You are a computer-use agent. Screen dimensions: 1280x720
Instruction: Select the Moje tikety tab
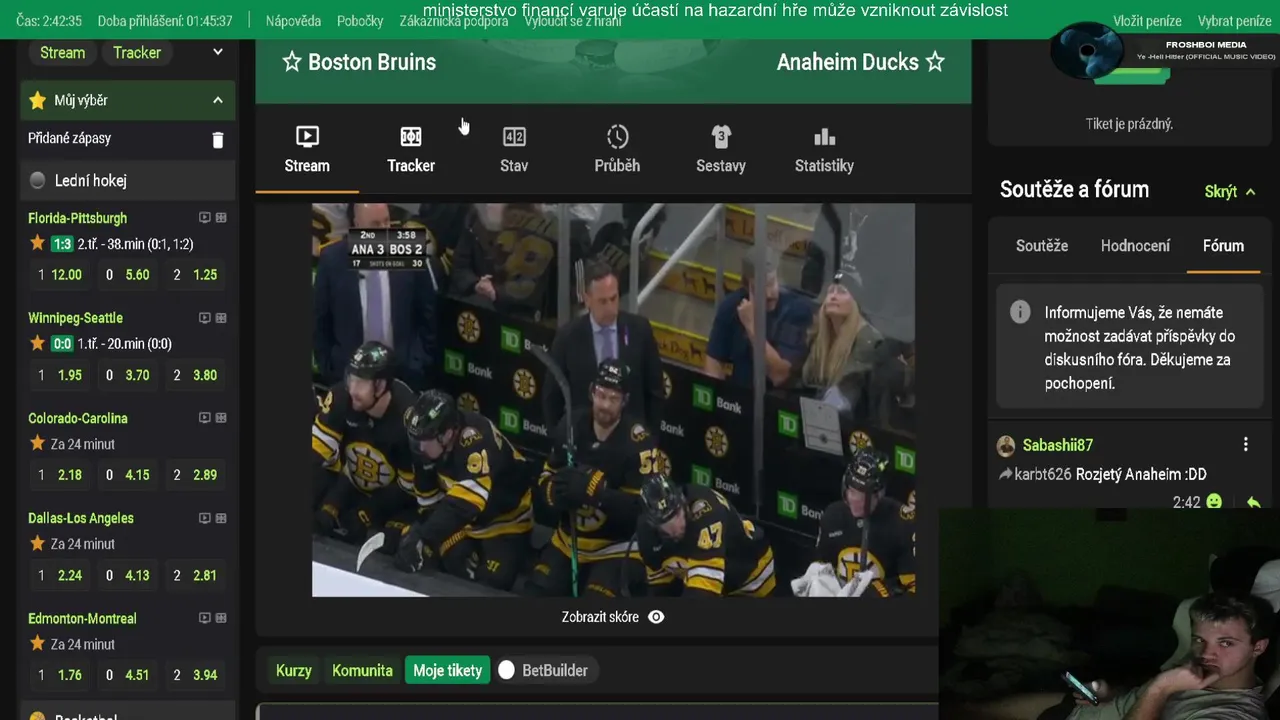447,670
